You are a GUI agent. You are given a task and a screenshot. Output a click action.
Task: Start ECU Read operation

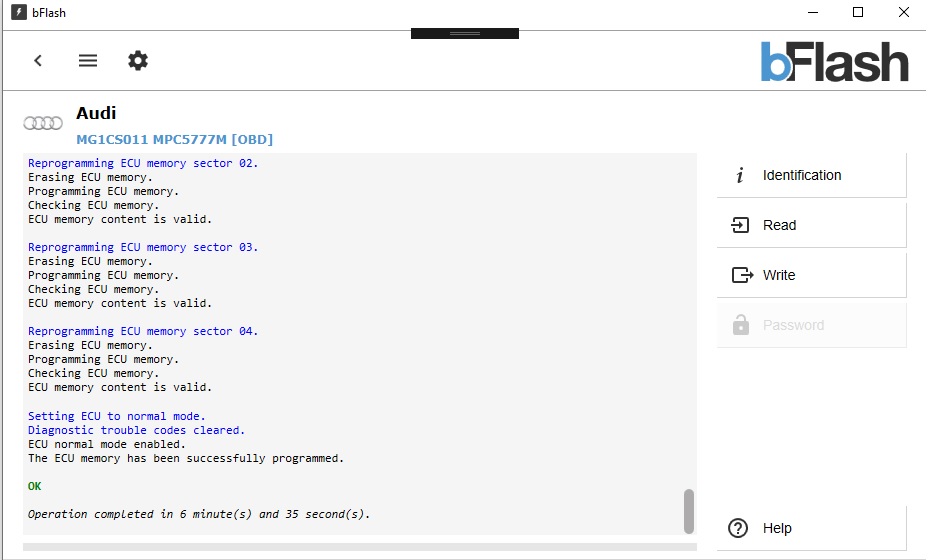[x=811, y=225]
